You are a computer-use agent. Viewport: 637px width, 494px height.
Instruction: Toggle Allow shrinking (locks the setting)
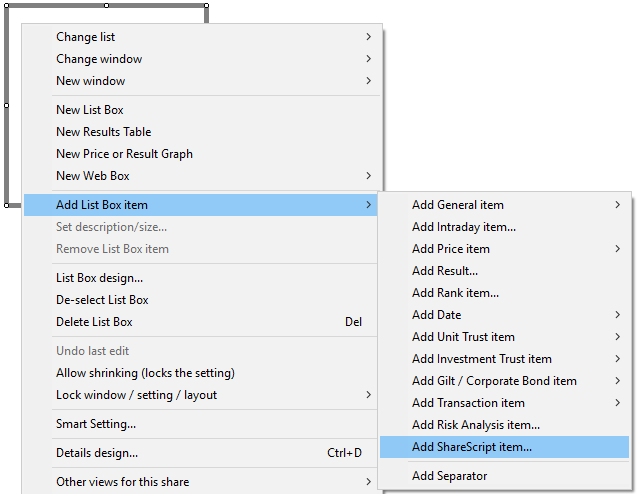(145, 373)
